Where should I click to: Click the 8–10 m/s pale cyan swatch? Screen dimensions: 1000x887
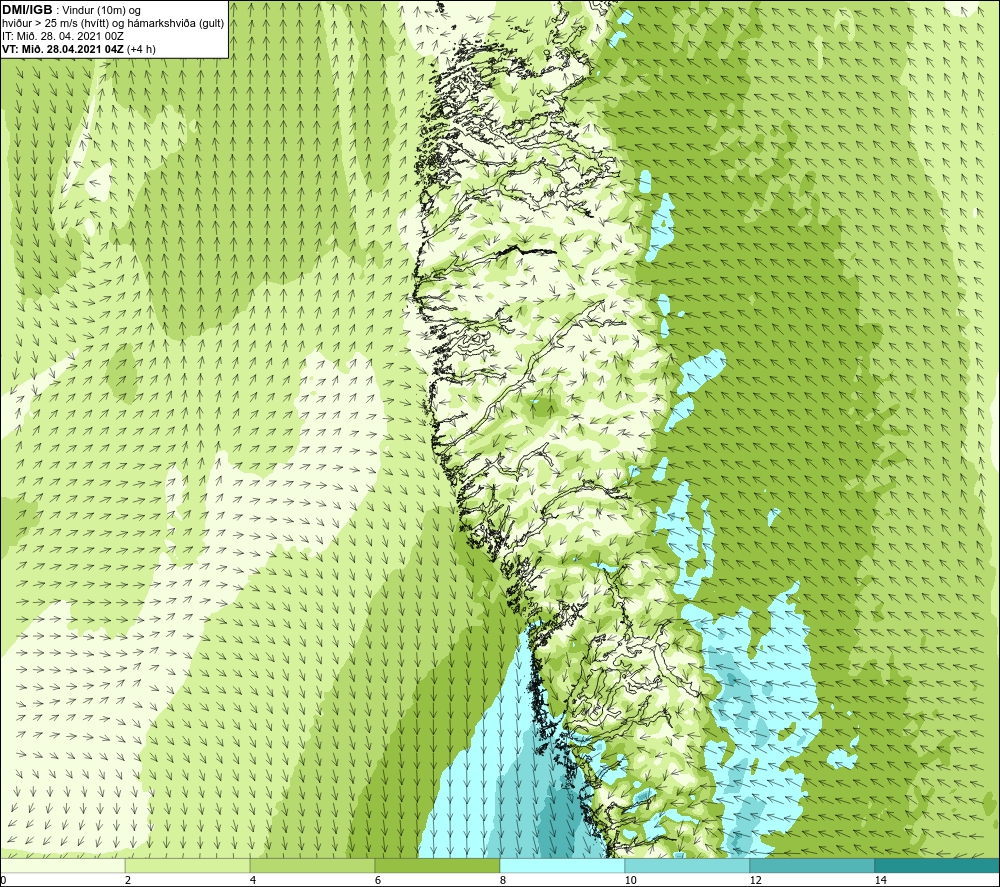(x=562, y=865)
